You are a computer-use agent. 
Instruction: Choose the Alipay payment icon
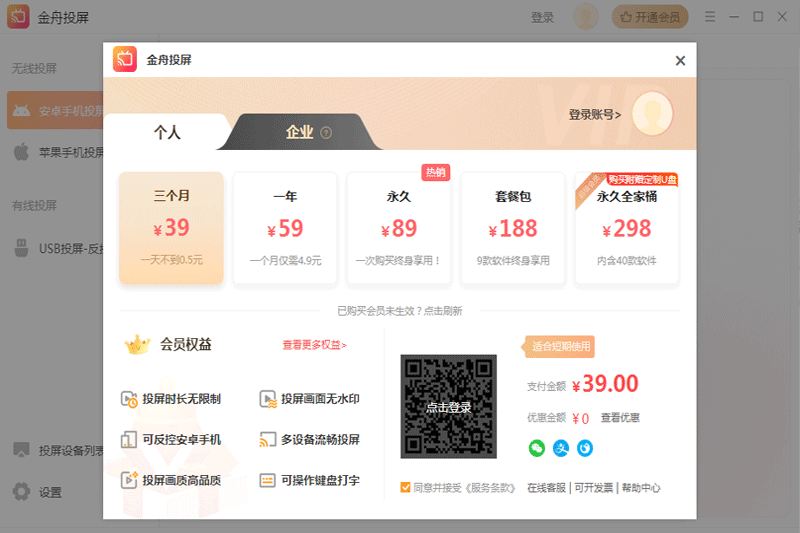coord(561,448)
